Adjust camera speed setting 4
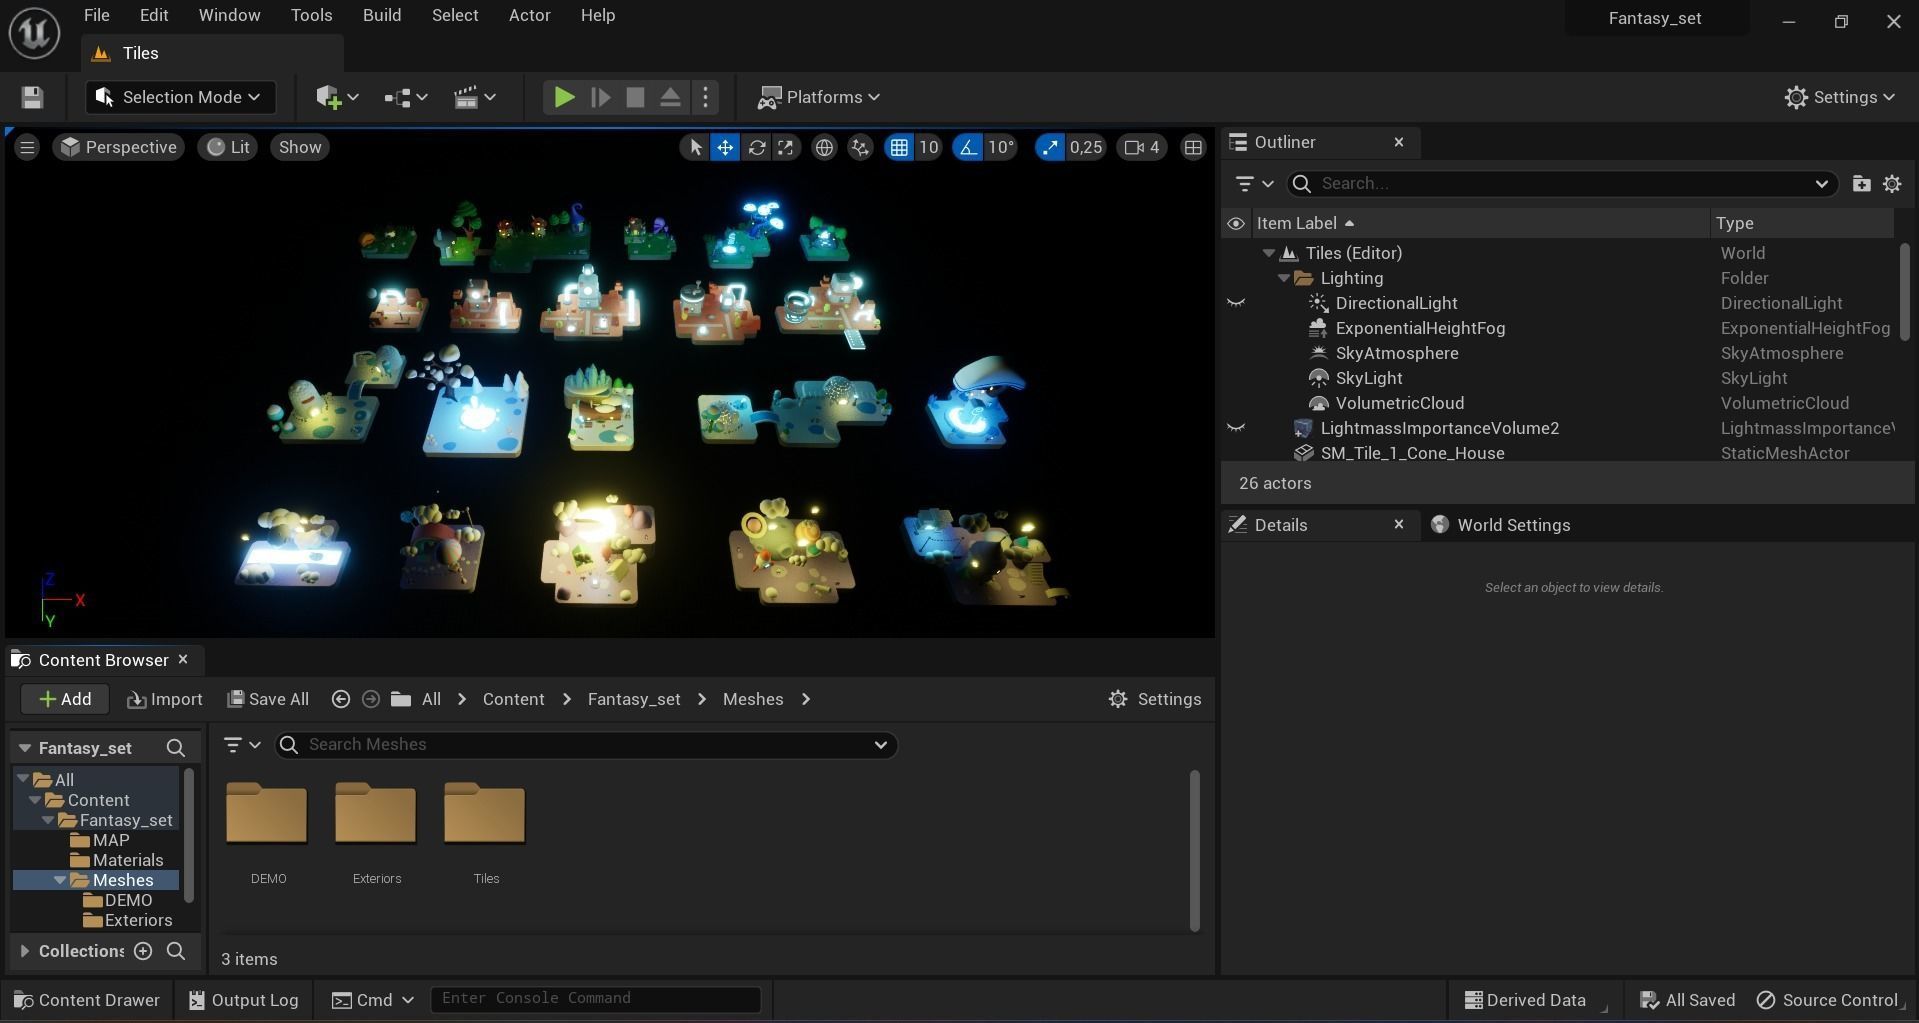 click(1141, 148)
